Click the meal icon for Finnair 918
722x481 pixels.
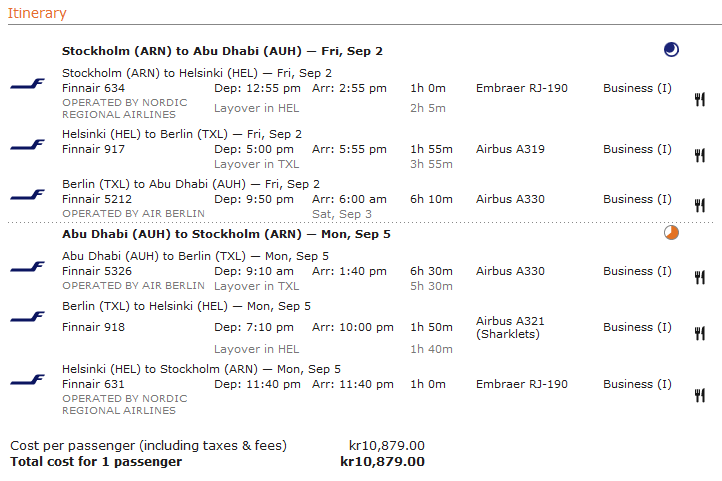point(700,333)
